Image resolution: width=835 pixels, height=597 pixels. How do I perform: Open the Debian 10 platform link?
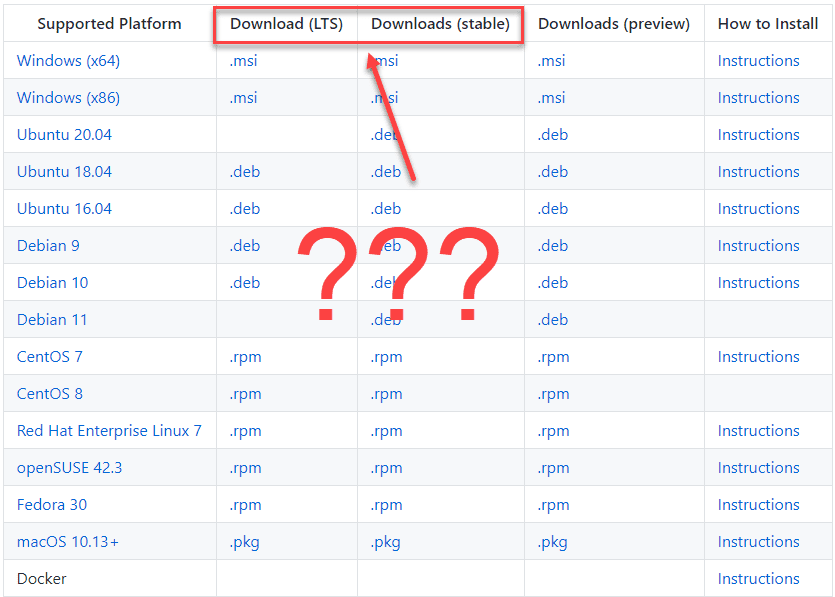53,283
